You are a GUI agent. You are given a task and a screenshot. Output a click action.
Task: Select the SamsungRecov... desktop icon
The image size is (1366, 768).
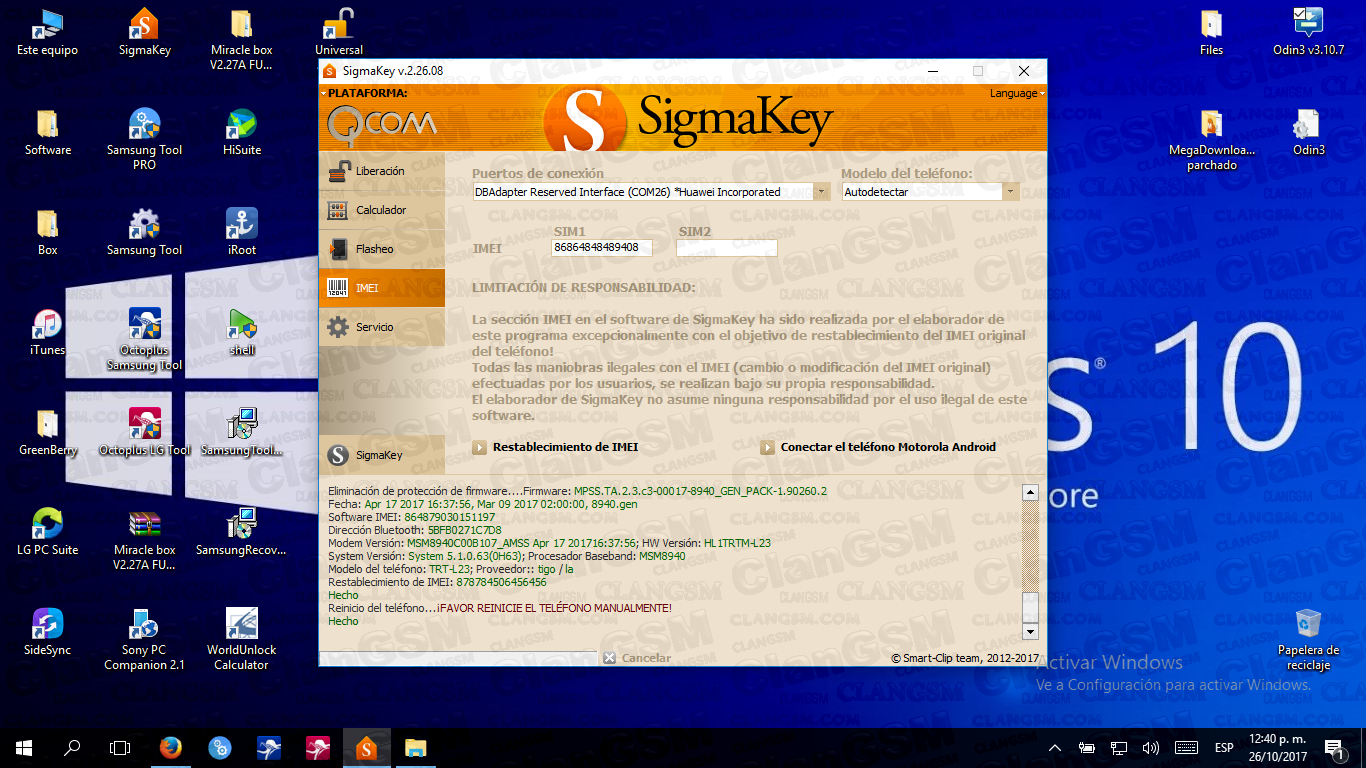tap(241, 532)
